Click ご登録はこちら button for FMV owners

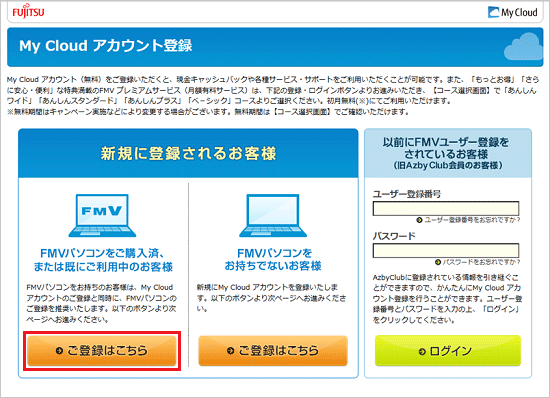point(102,350)
